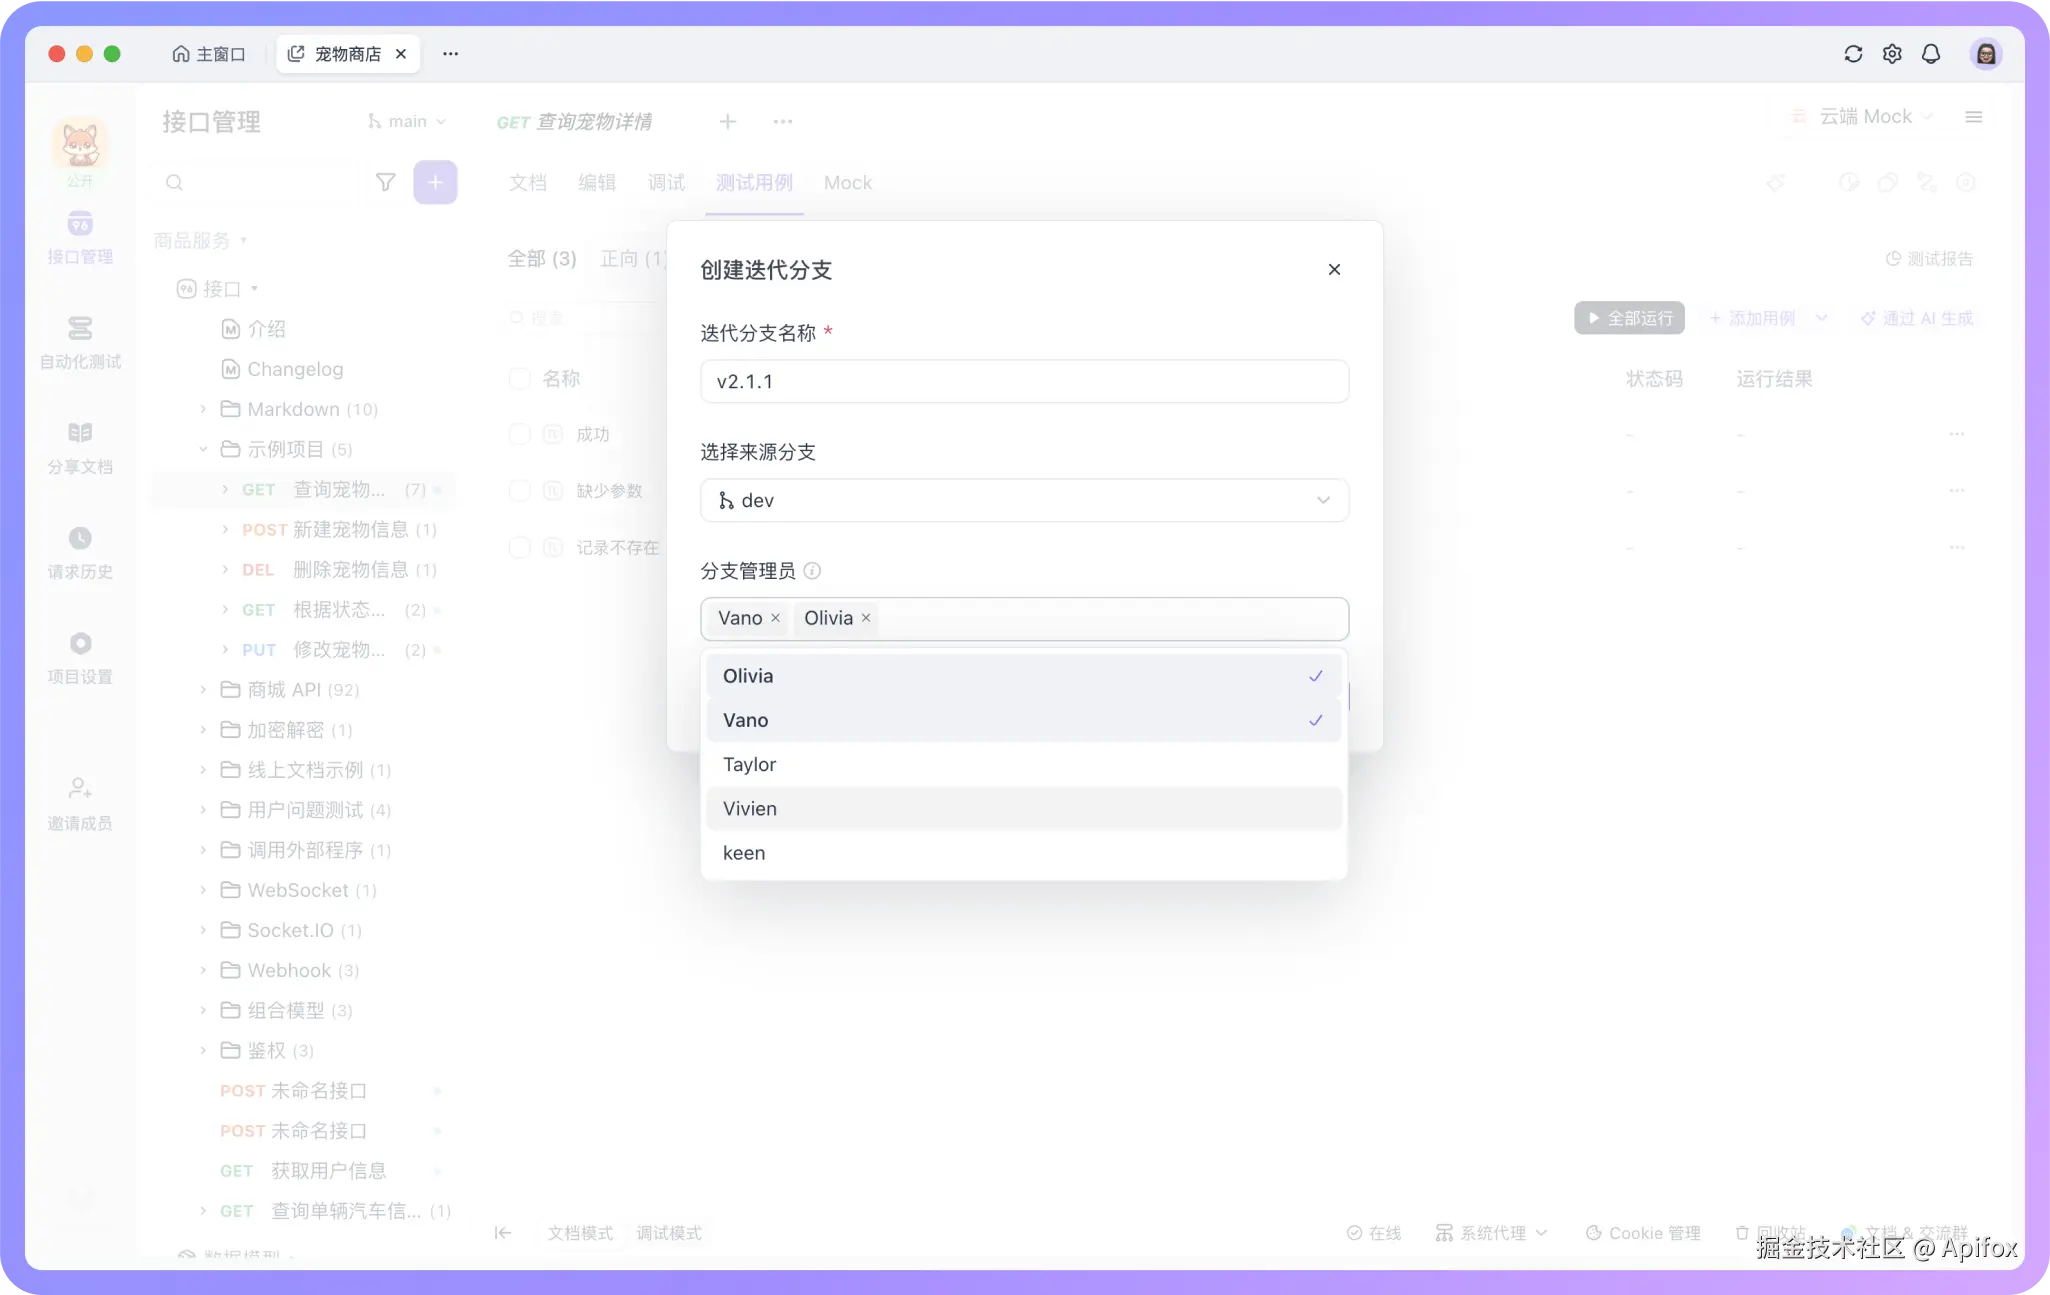Check the 成功 test case checkbox
The width and height of the screenshot is (2050, 1295).
coord(520,434)
